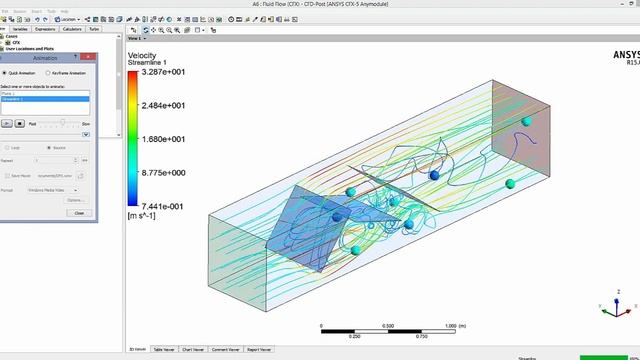This screenshot has height=360, width=640.
Task: Click the Vector plot icon next to Location
Action: point(87,19)
